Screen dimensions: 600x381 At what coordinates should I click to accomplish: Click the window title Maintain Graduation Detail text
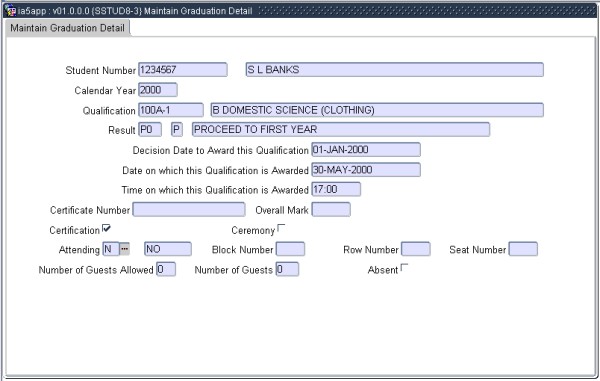pyautogui.click(x=198, y=11)
